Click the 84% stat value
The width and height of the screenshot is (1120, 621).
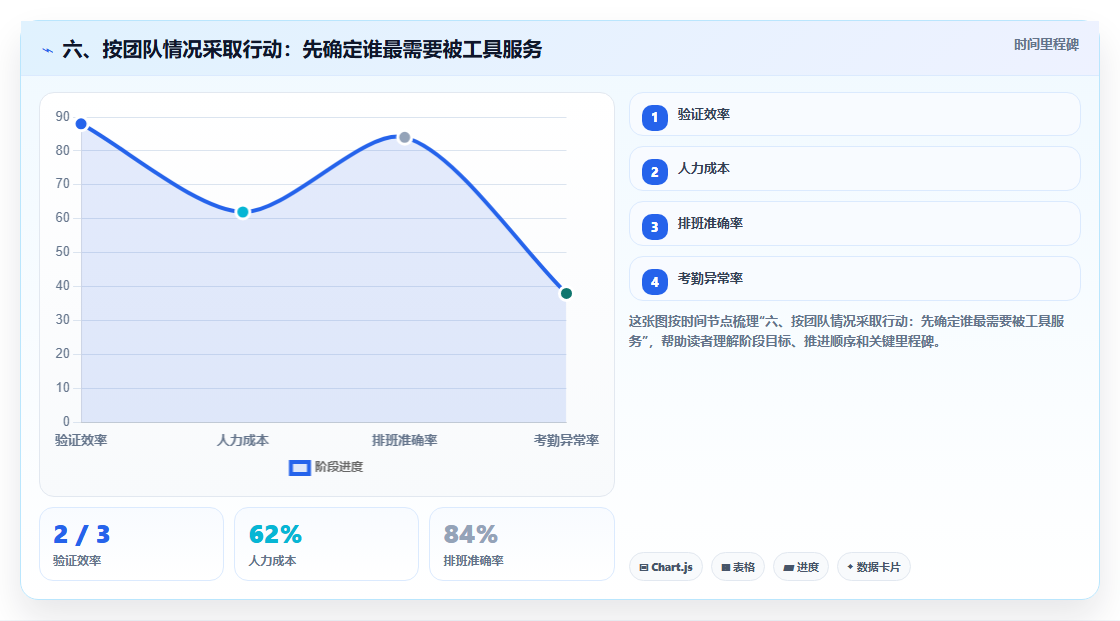pyautogui.click(x=471, y=535)
